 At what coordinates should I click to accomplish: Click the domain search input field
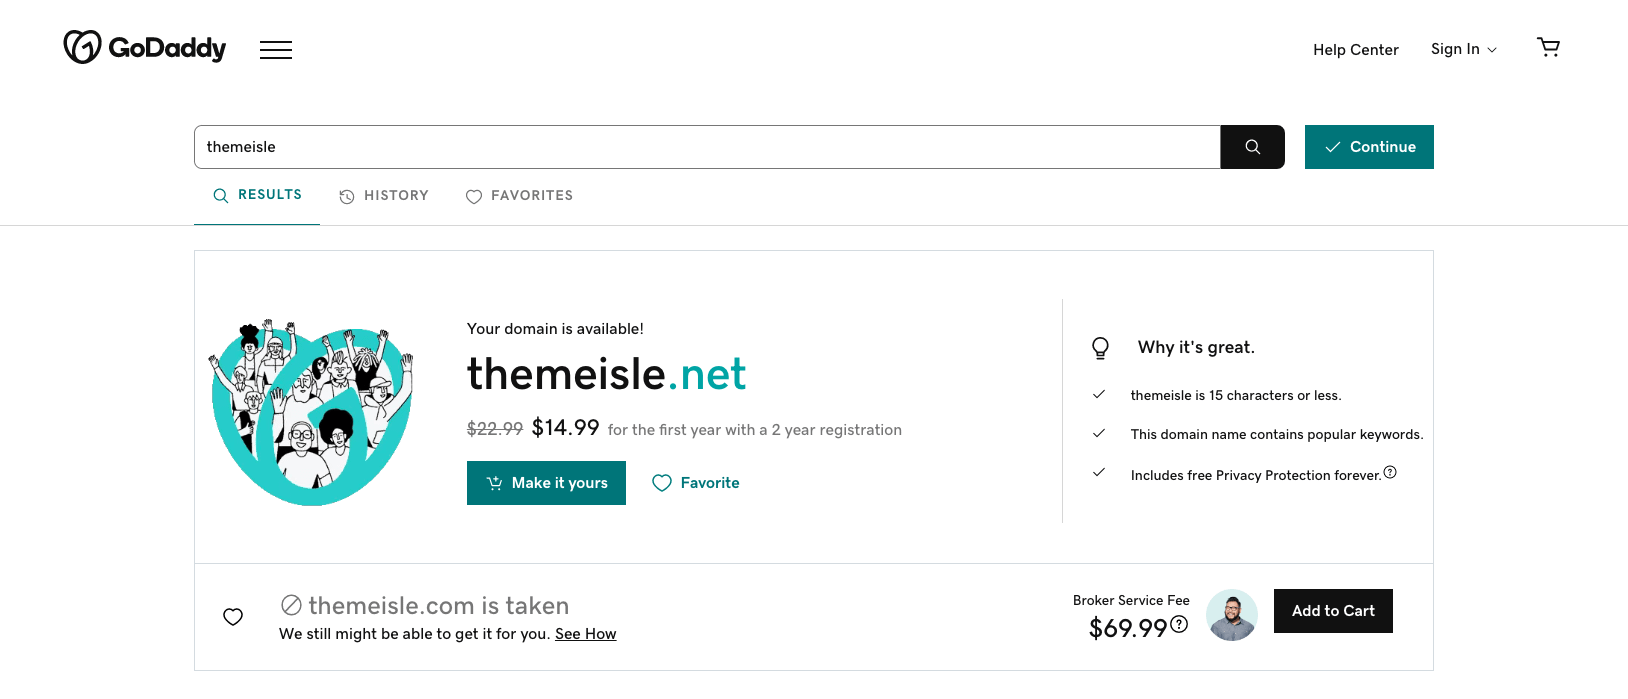(x=706, y=147)
